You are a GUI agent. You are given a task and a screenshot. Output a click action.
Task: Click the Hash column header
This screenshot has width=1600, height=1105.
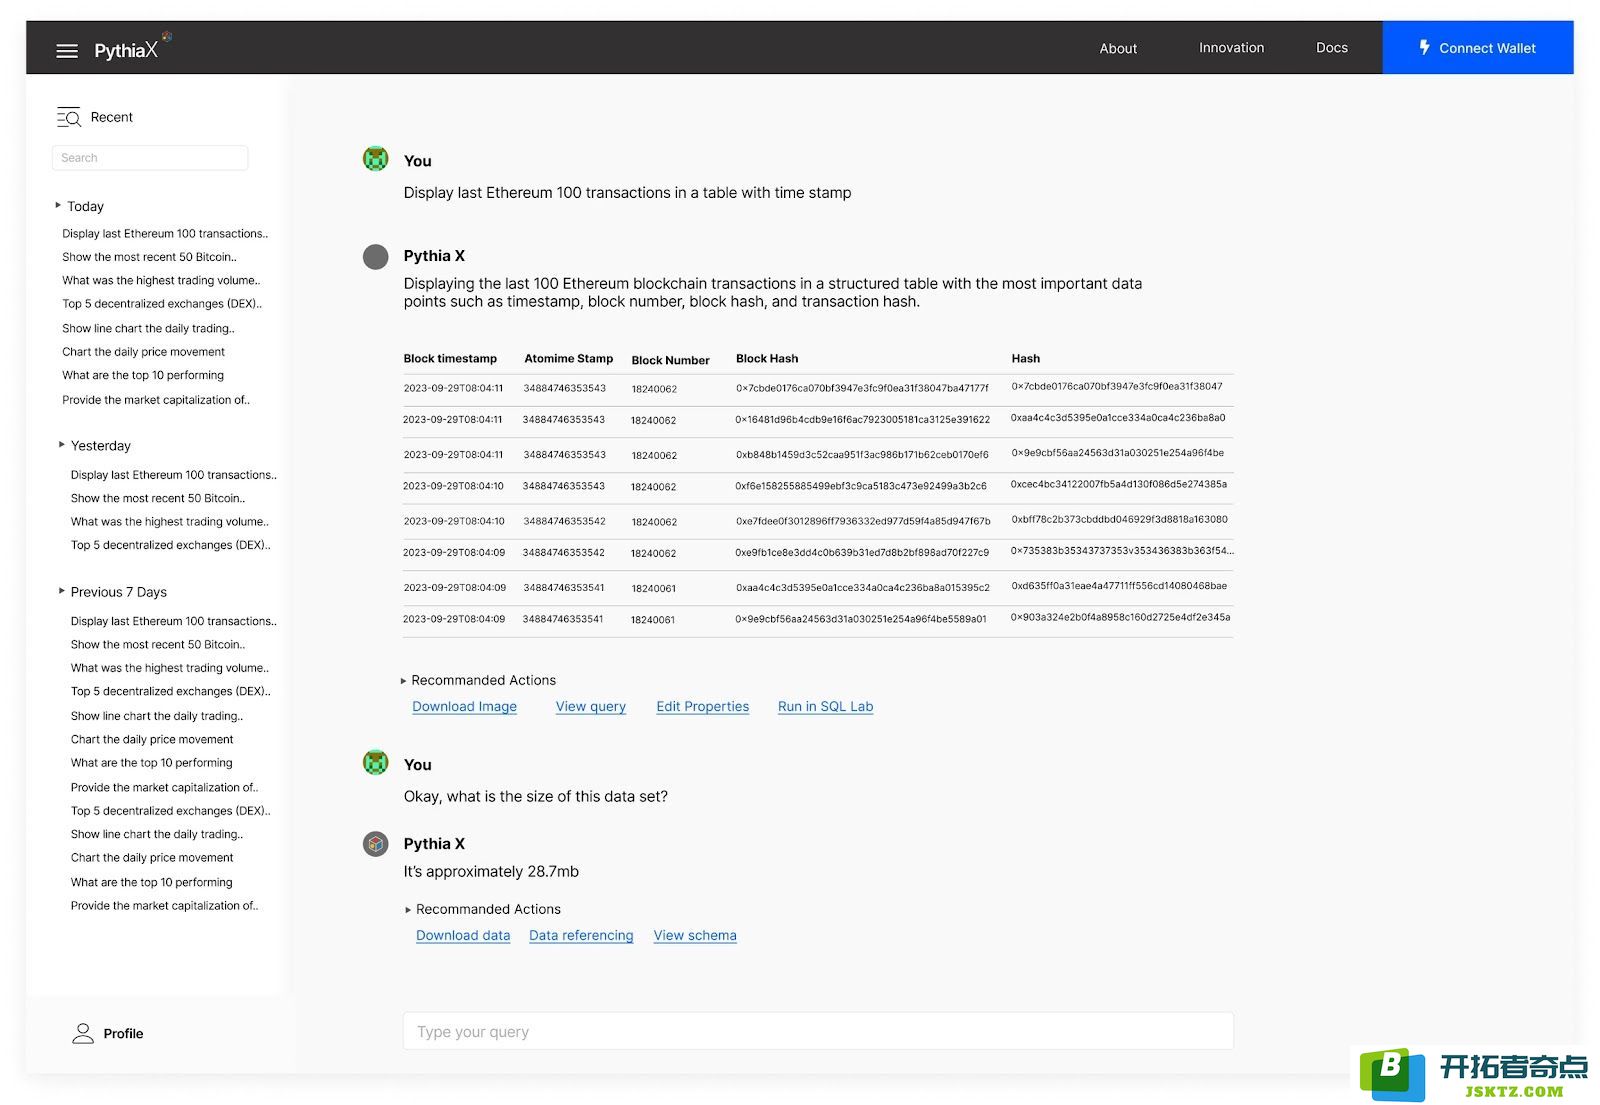[1025, 358]
